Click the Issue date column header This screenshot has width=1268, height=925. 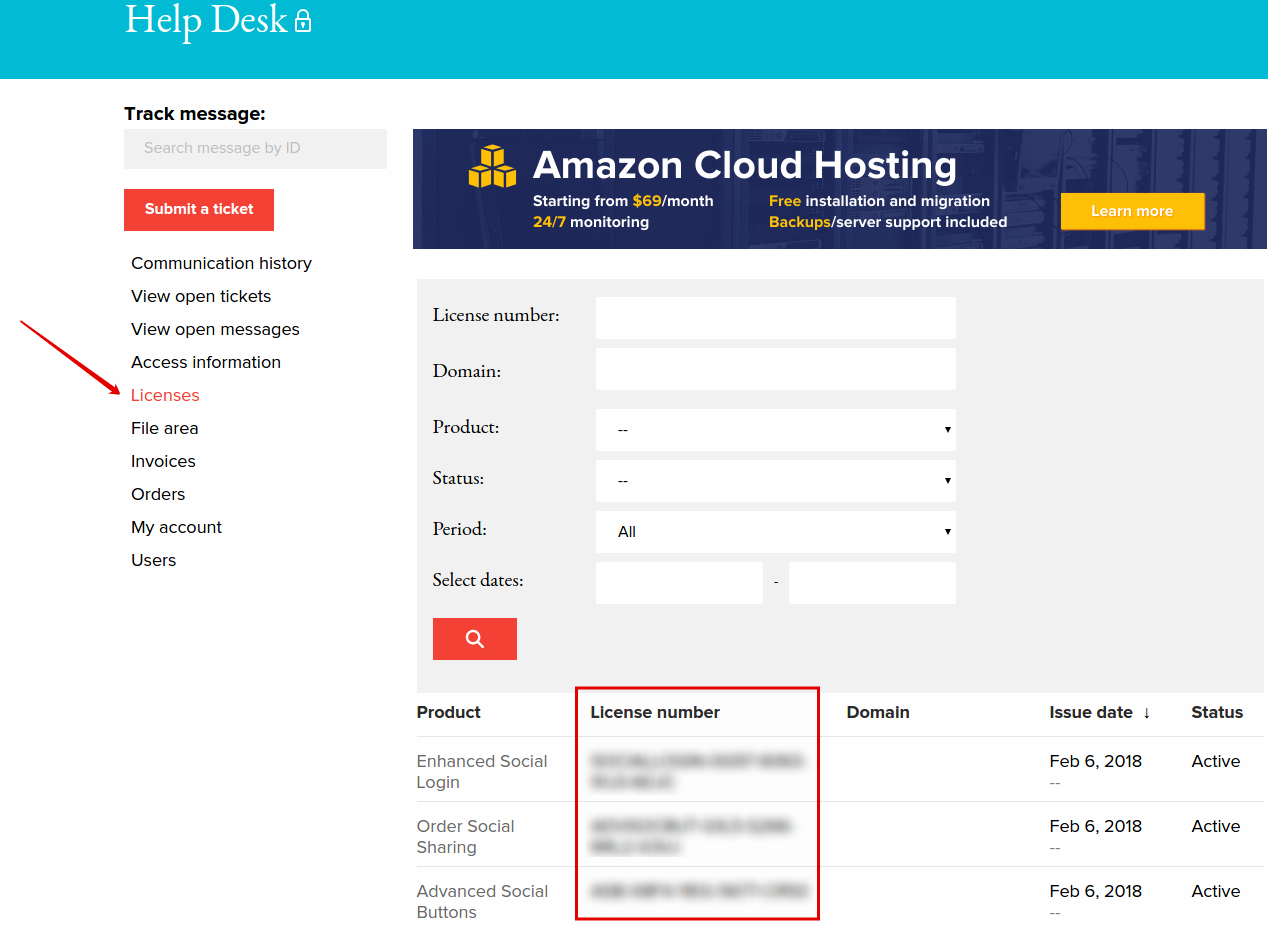tap(1091, 712)
